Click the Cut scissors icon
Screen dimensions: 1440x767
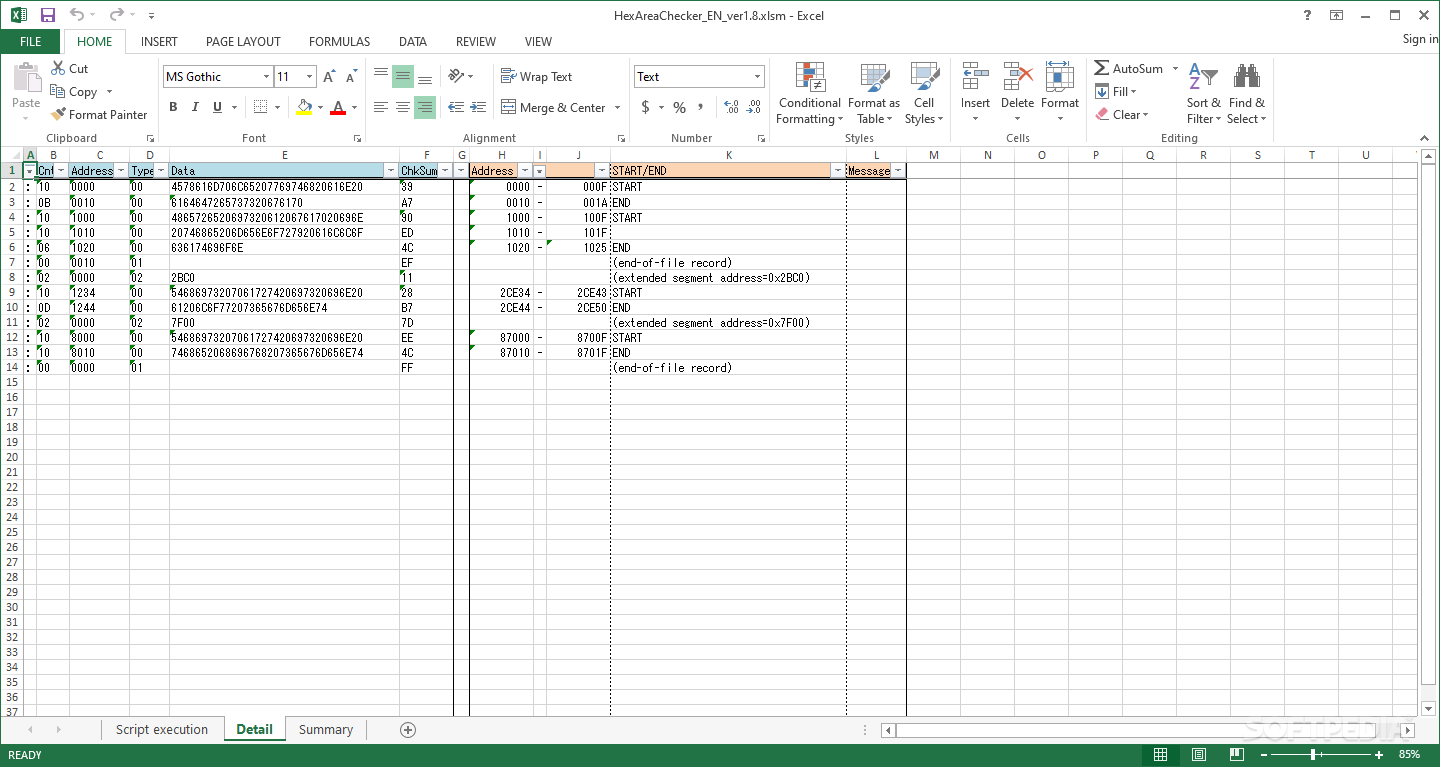58,68
